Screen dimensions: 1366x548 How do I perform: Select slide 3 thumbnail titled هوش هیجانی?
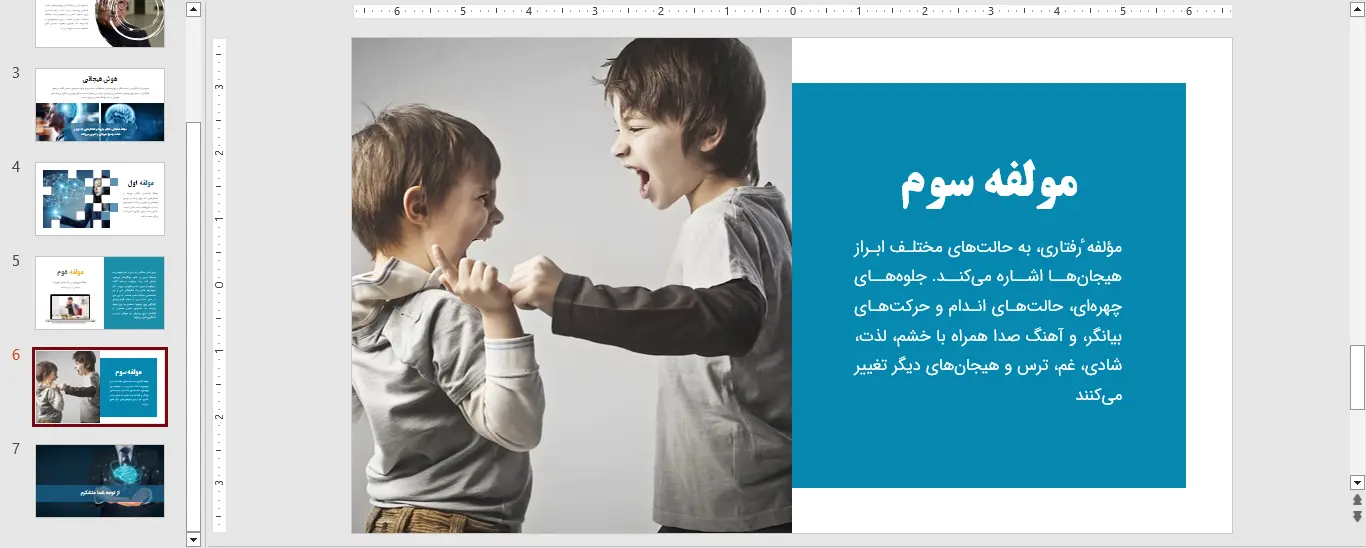100,105
